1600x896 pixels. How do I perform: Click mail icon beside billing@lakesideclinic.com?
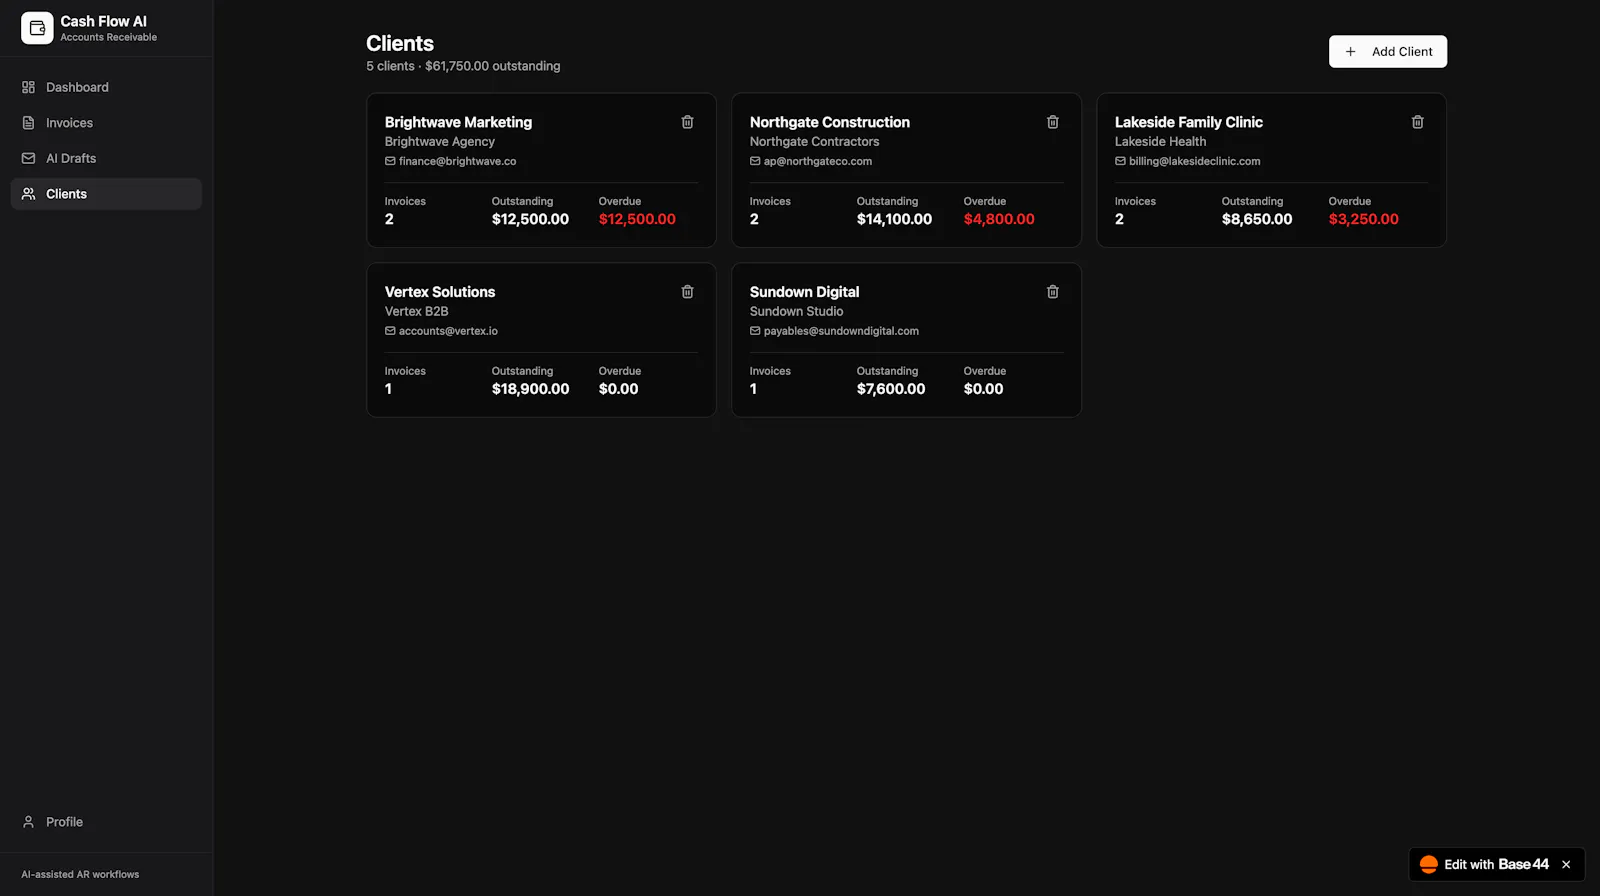click(x=1120, y=161)
